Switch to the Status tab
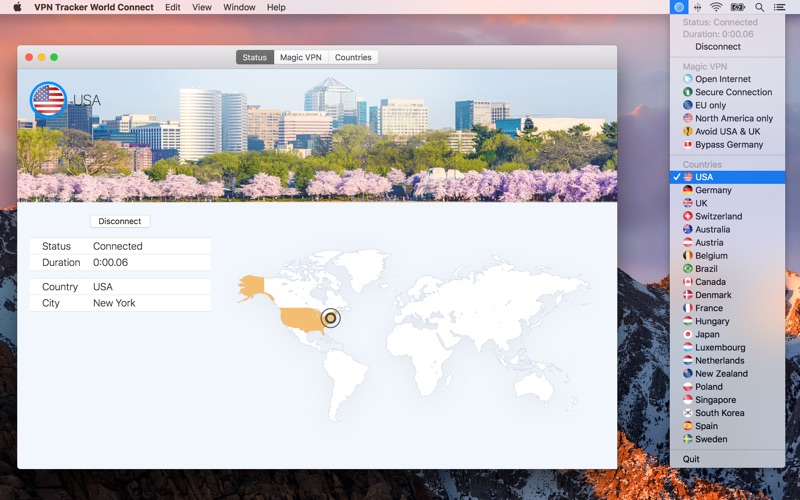Screen dimensions: 800x500 coord(255,57)
